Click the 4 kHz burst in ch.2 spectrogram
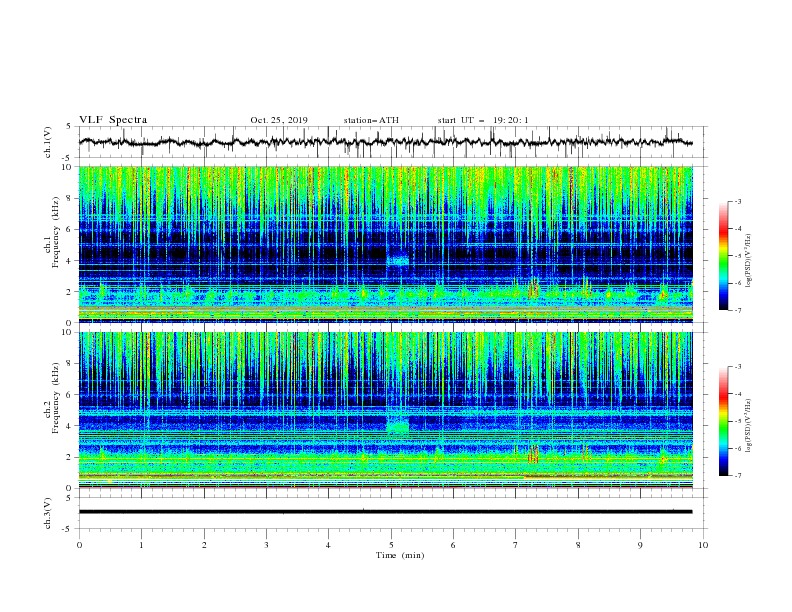The image size is (792, 612). (398, 426)
